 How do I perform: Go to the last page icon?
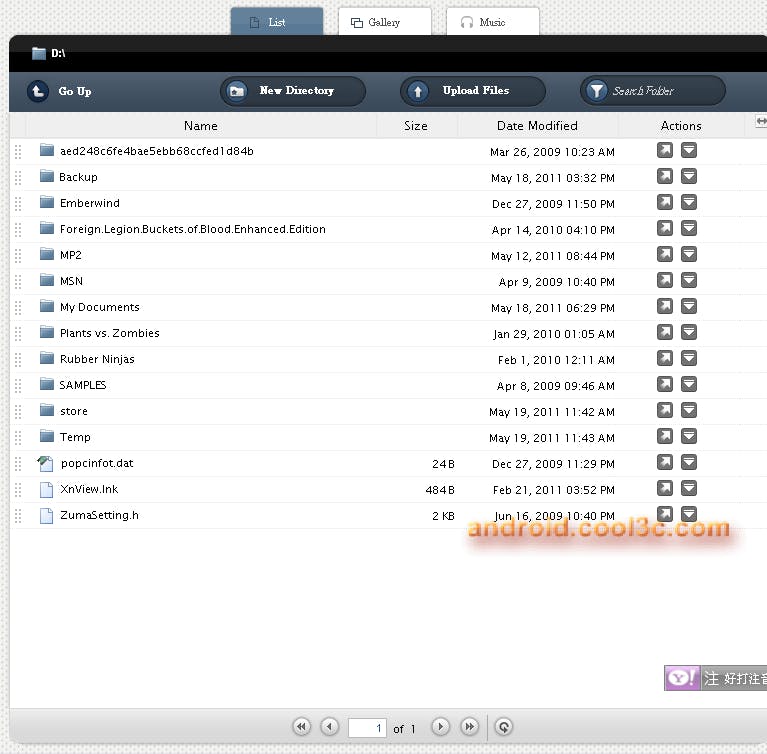469,727
